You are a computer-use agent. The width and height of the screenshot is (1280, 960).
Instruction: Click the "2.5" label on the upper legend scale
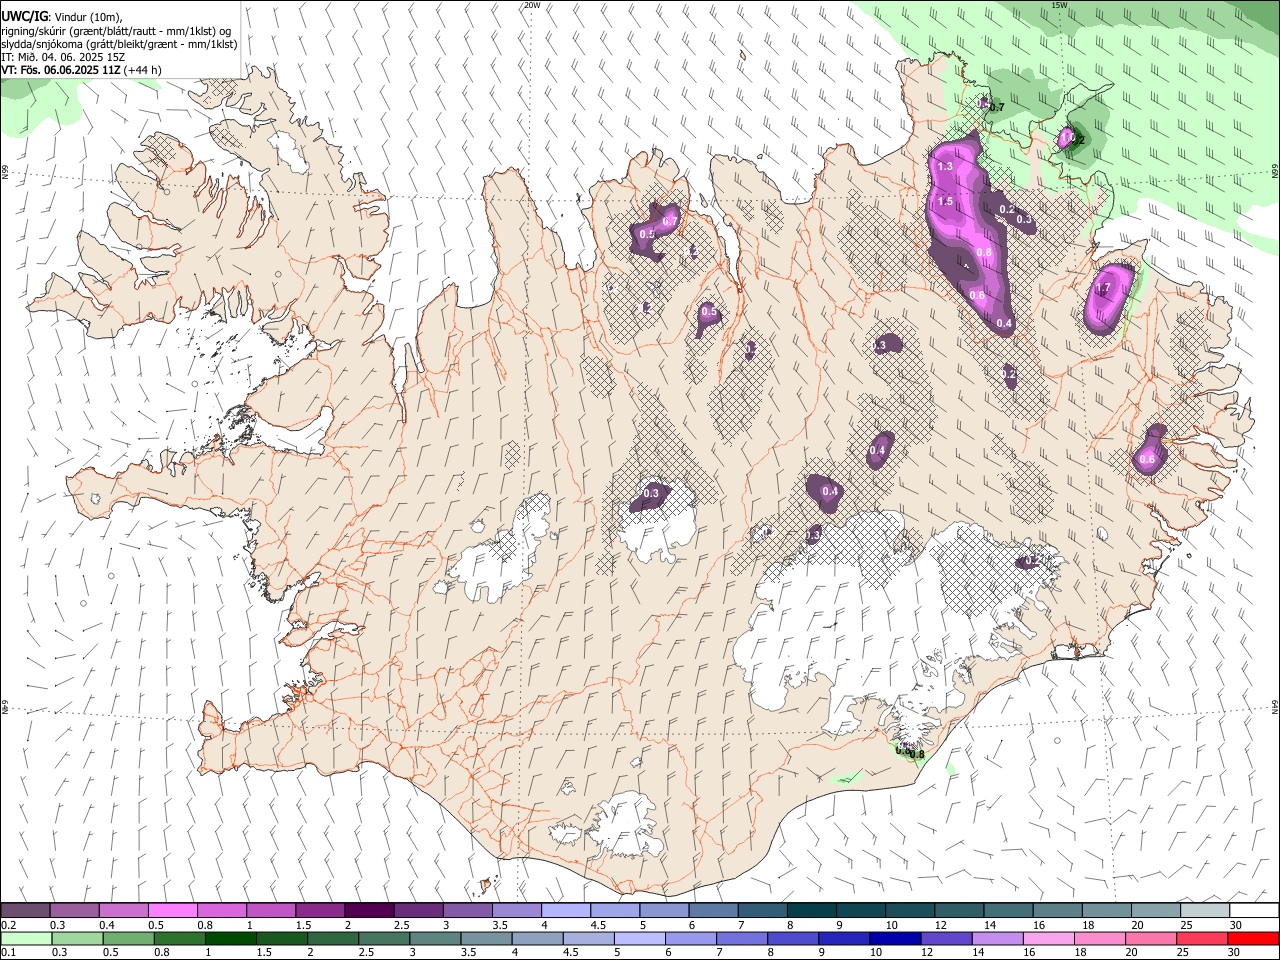tap(402, 925)
